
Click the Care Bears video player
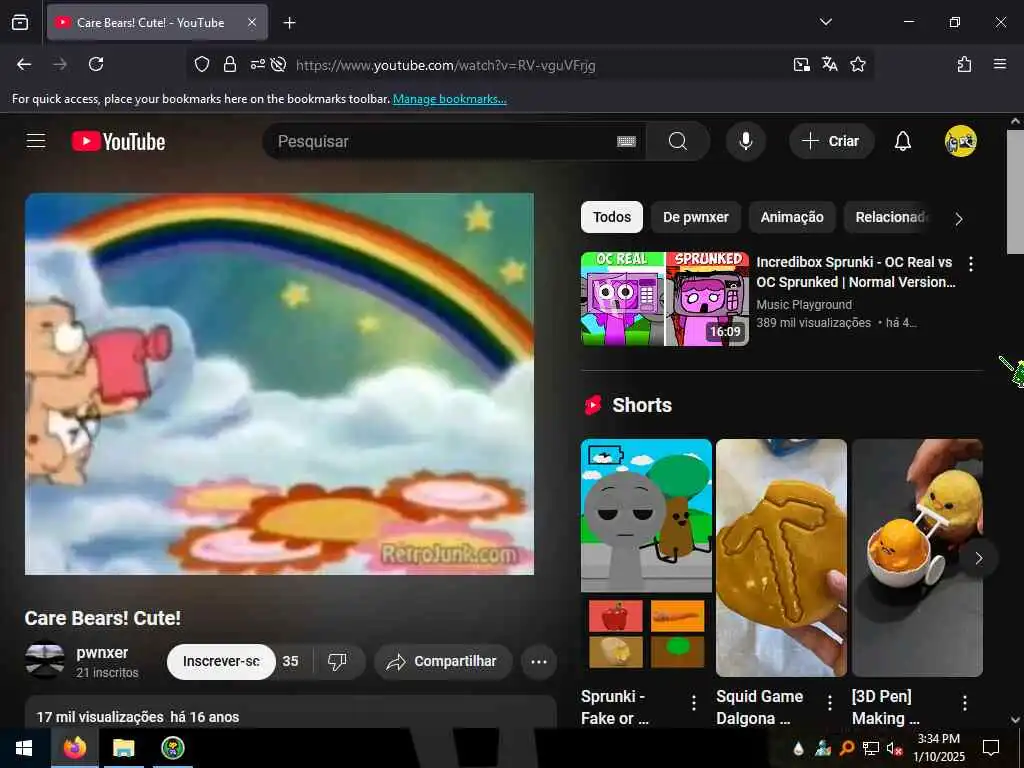280,384
